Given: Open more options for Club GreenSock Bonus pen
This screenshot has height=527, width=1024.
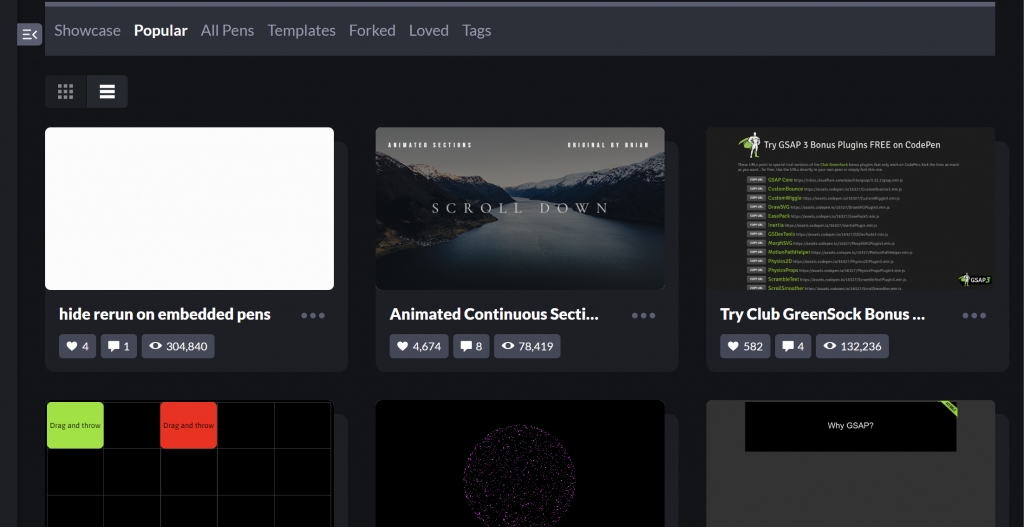Looking at the screenshot, I should pyautogui.click(x=974, y=315).
